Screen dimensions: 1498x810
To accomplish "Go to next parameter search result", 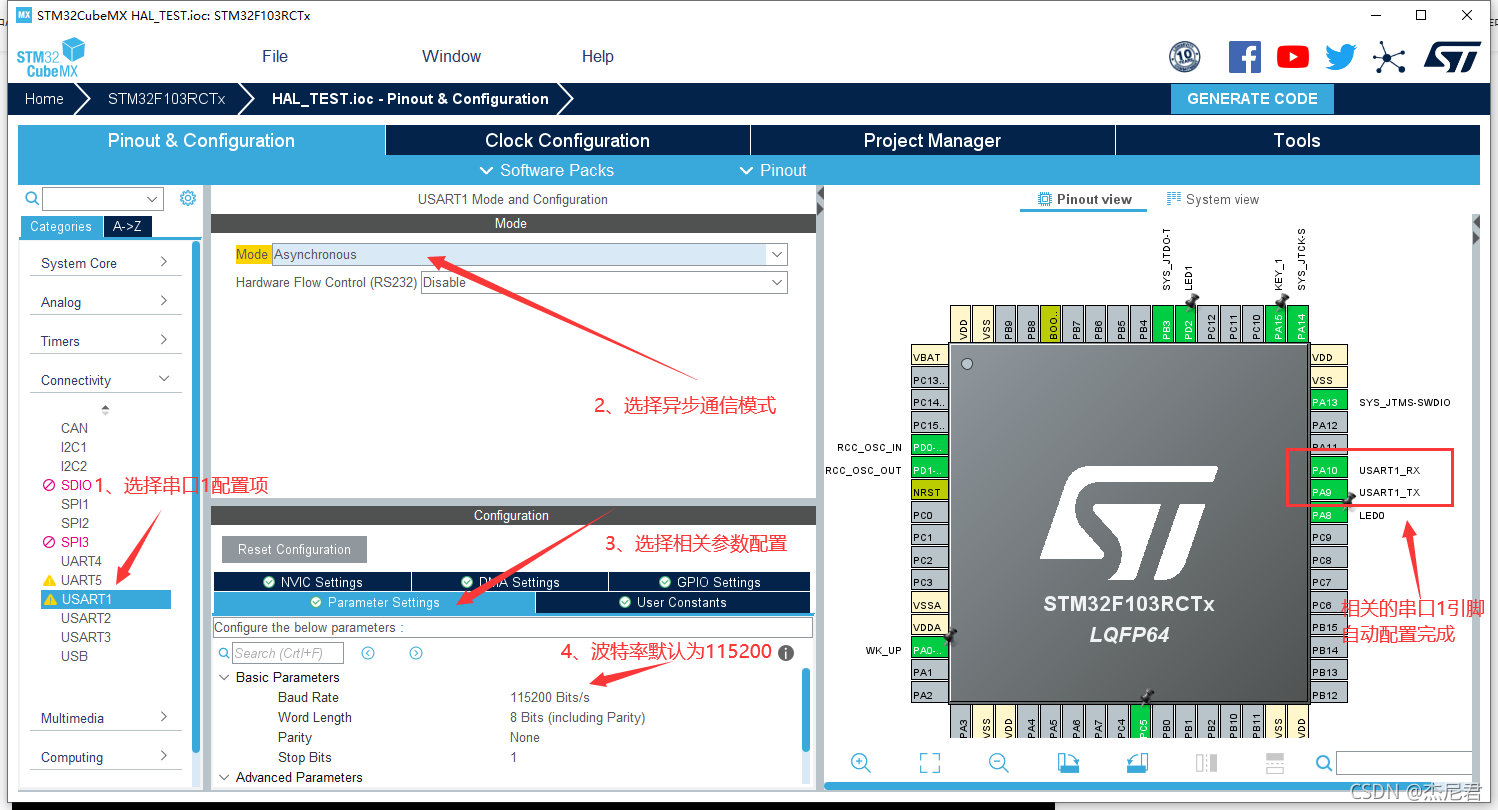I will pyautogui.click(x=416, y=653).
